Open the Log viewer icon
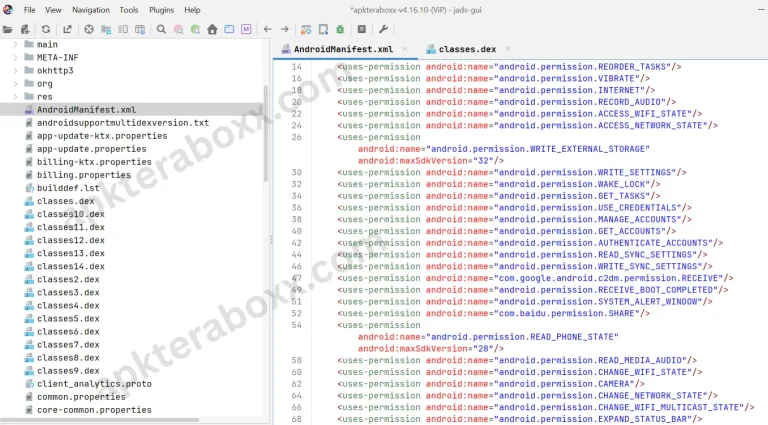 point(361,29)
